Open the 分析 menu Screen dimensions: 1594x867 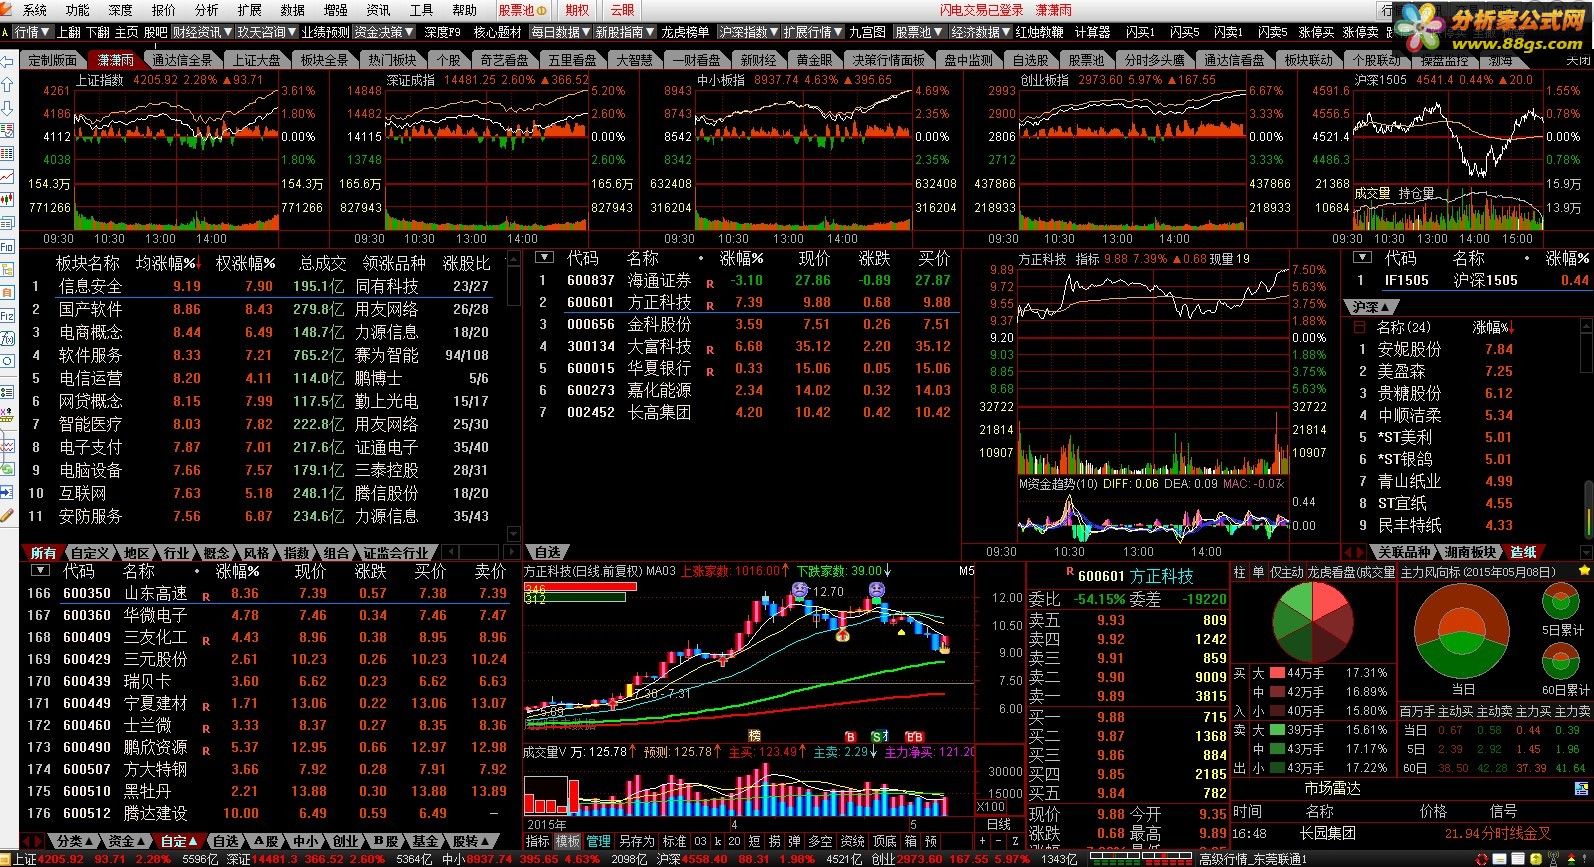tap(206, 10)
